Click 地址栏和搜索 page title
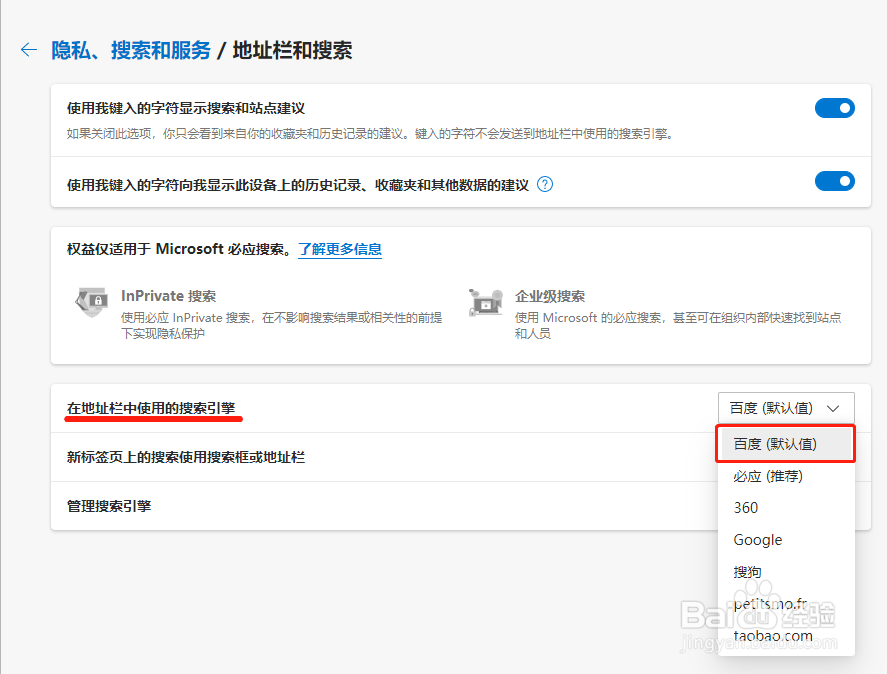Viewport: 887px width, 674px height. click(x=292, y=50)
